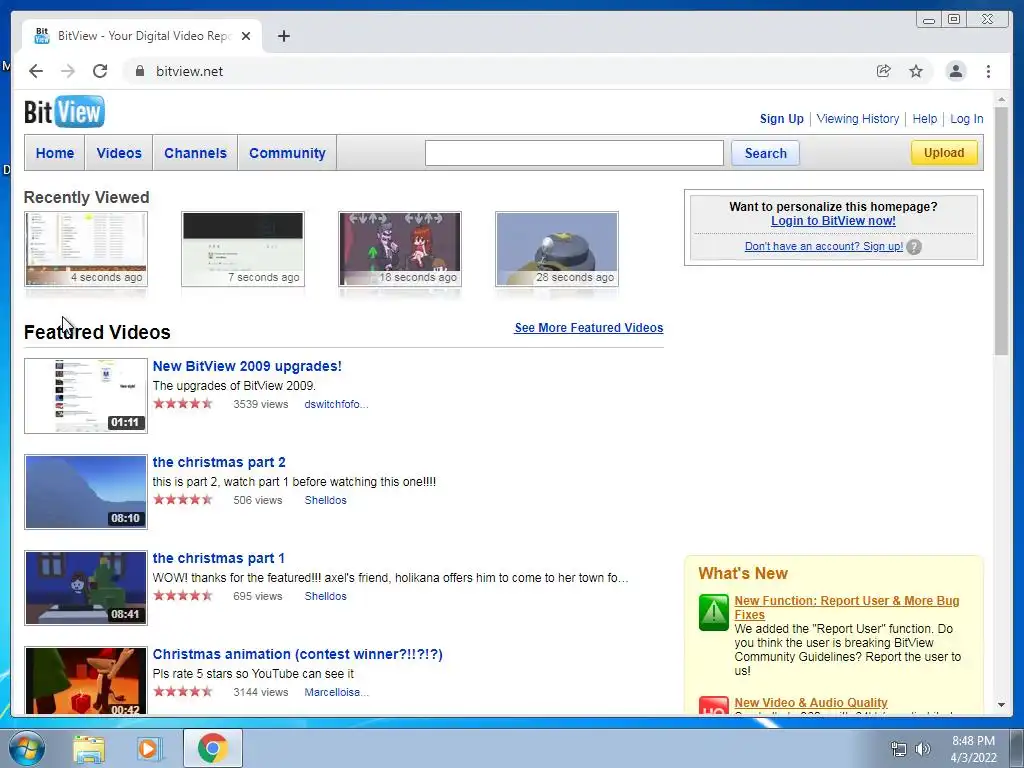Open the Chrome three-dot menu
Screen dimensions: 1024x768
coord(989,71)
